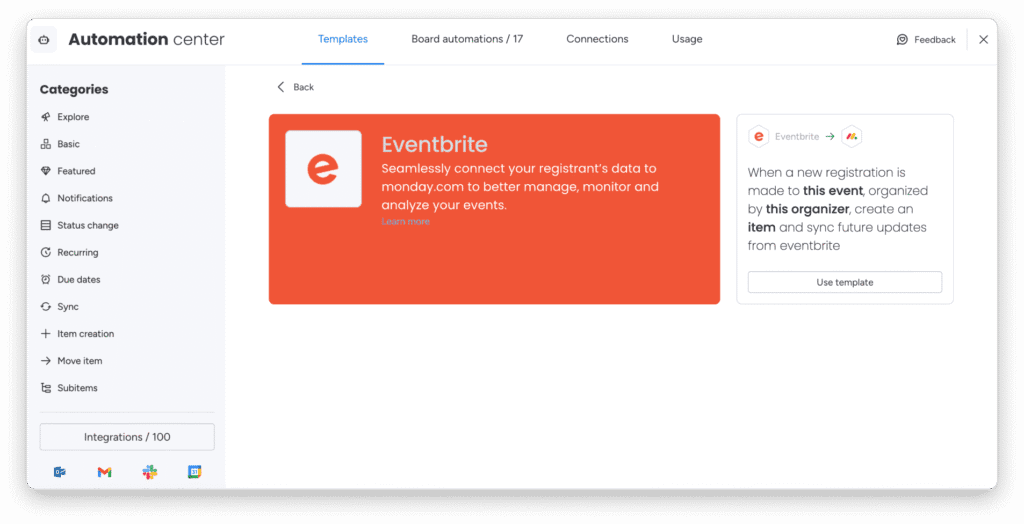Click the Eventbrite heading text on banner
Viewport: 1024px width, 524px height.
coord(434,144)
